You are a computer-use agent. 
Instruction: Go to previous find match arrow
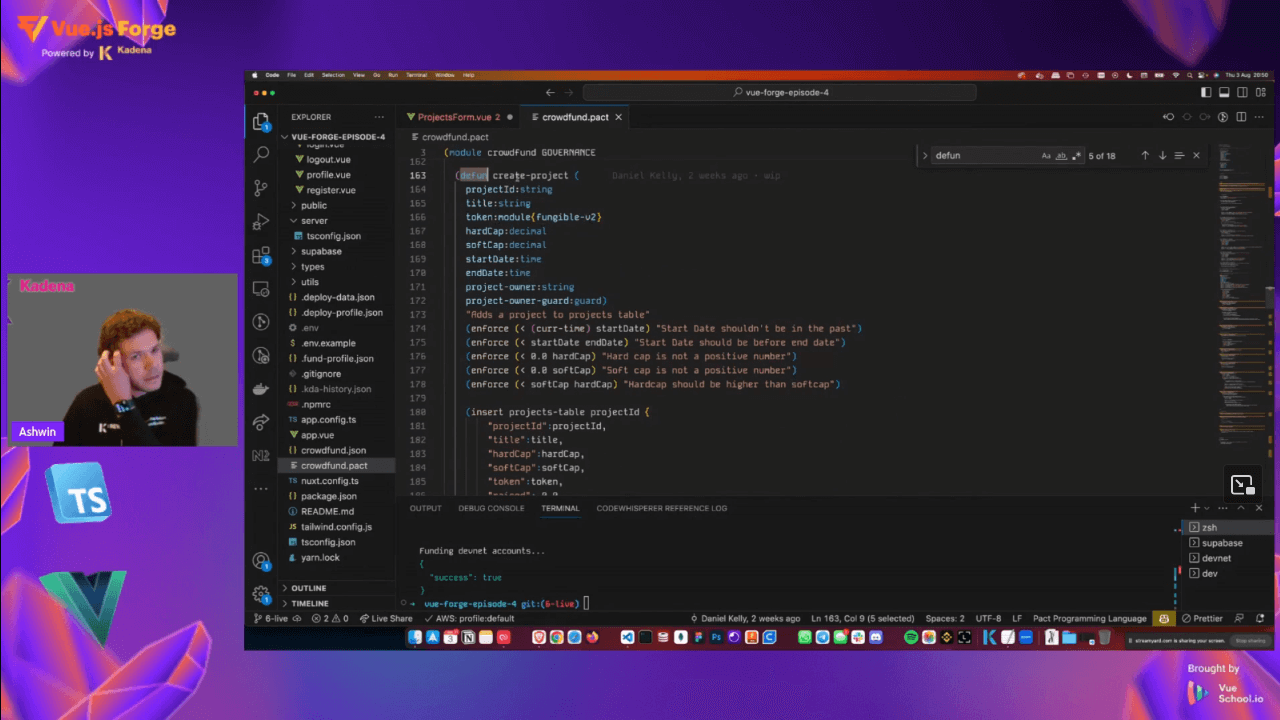1145,156
